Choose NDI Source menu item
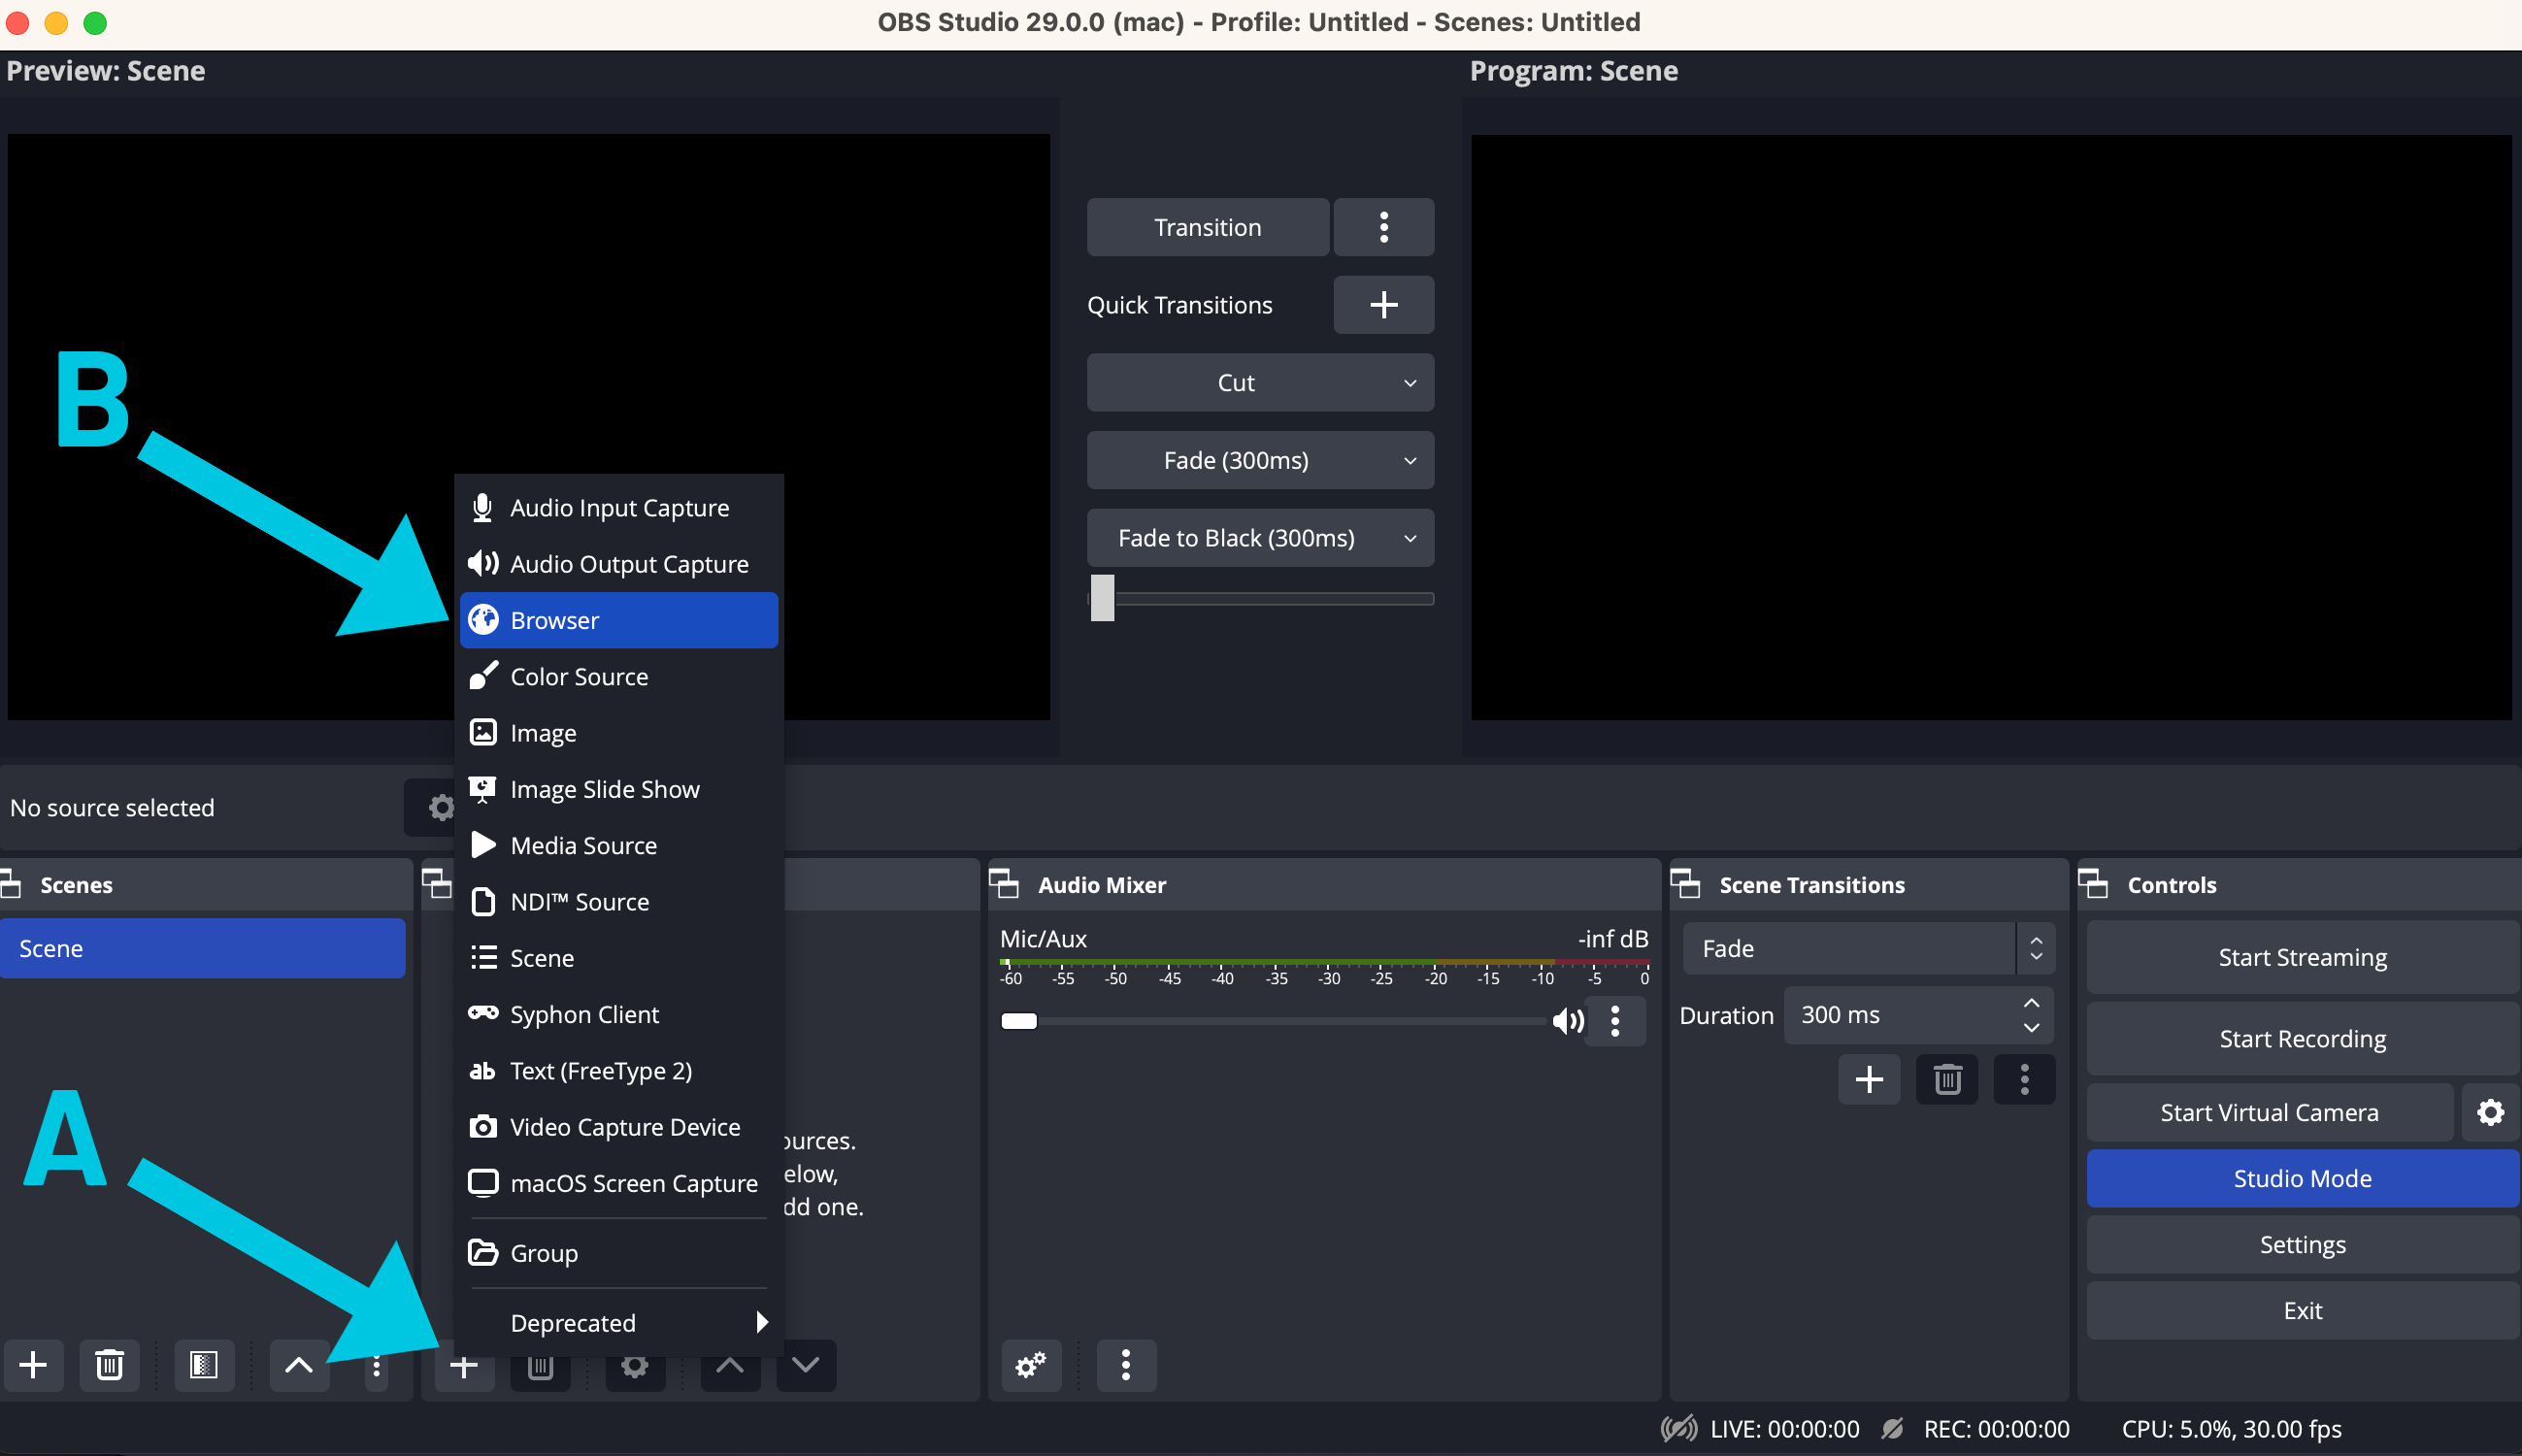Image resolution: width=2522 pixels, height=1456 pixels. [x=618, y=902]
